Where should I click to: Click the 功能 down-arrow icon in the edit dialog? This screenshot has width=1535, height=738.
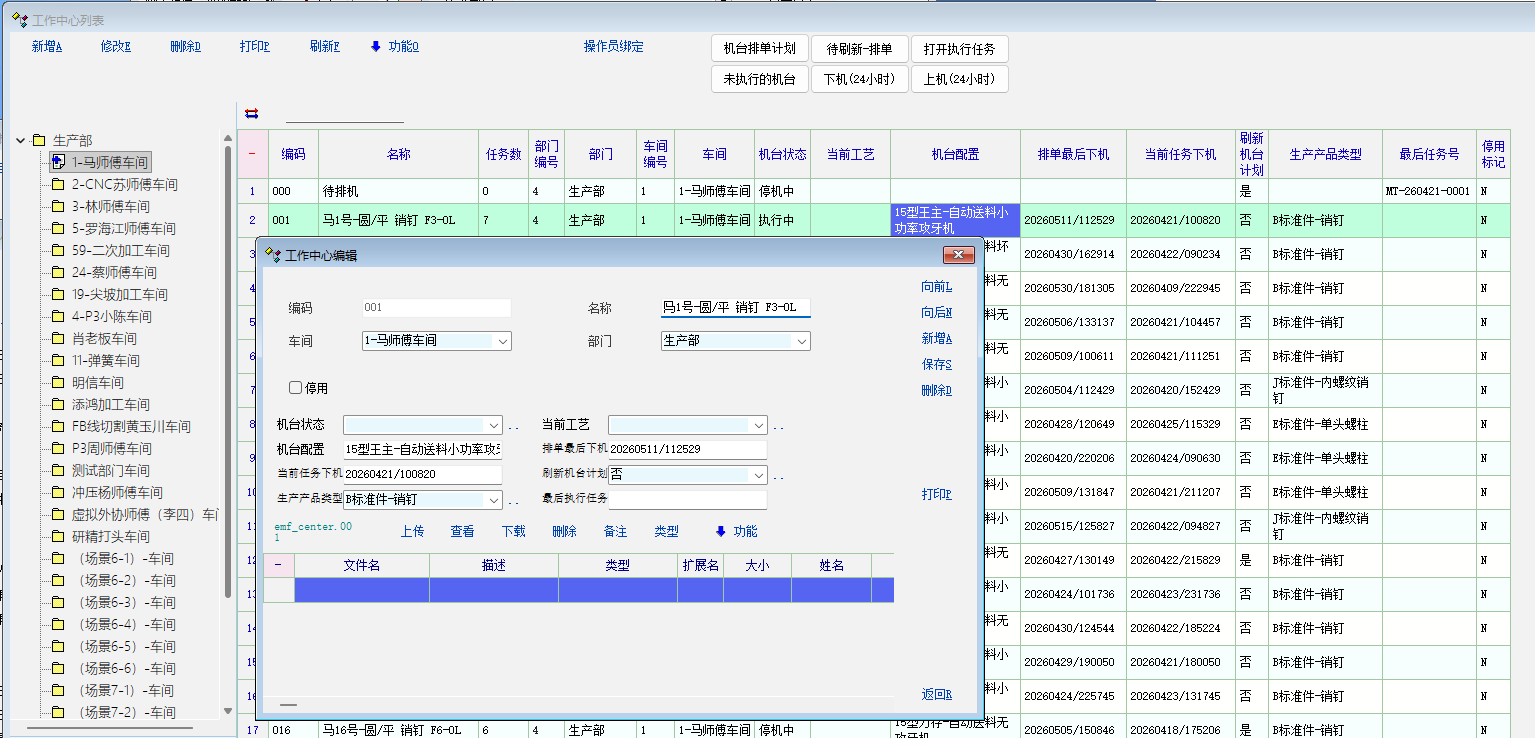point(720,531)
